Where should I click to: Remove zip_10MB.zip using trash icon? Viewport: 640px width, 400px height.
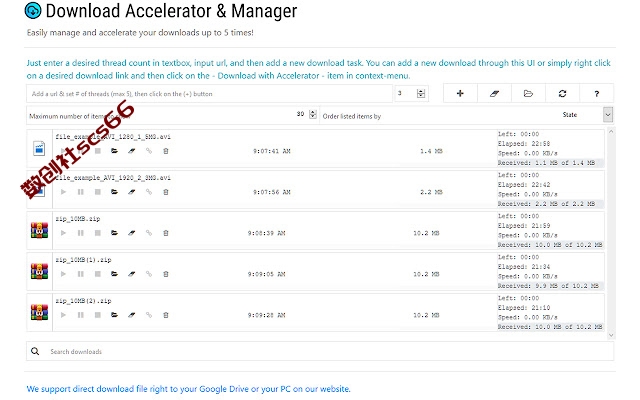[166, 233]
